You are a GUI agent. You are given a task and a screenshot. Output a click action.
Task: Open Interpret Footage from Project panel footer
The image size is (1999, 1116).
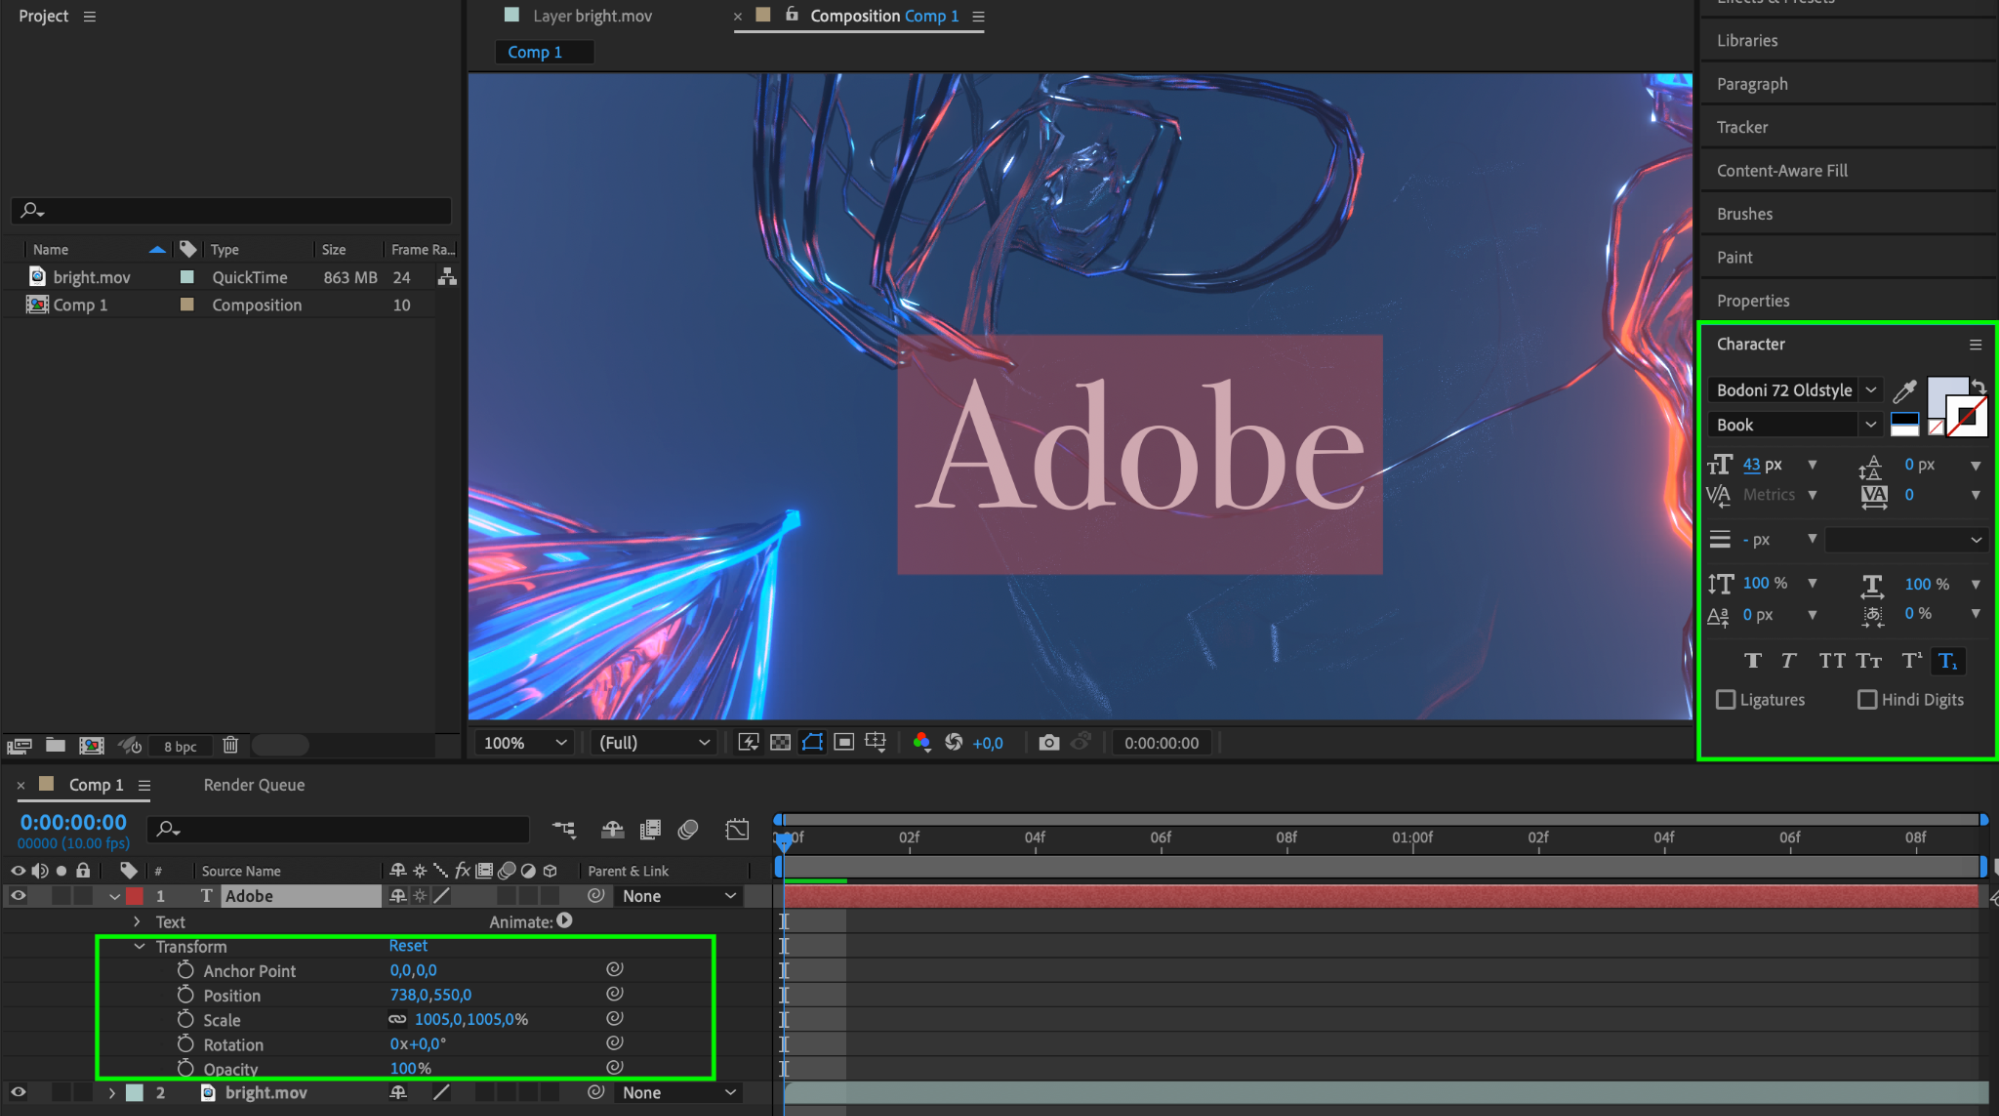coord(19,745)
